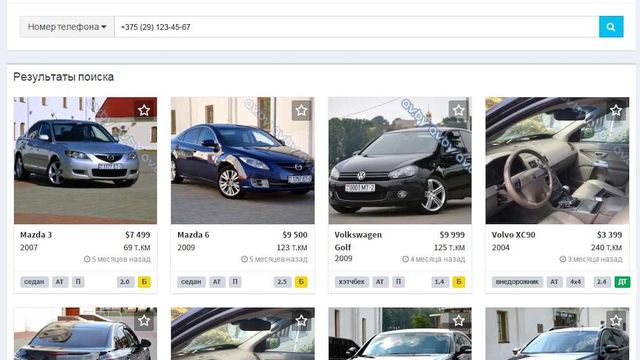The image size is (640, 360).
Task: Click the green ДТ fuel badge on Volvo
Action: (x=622, y=282)
